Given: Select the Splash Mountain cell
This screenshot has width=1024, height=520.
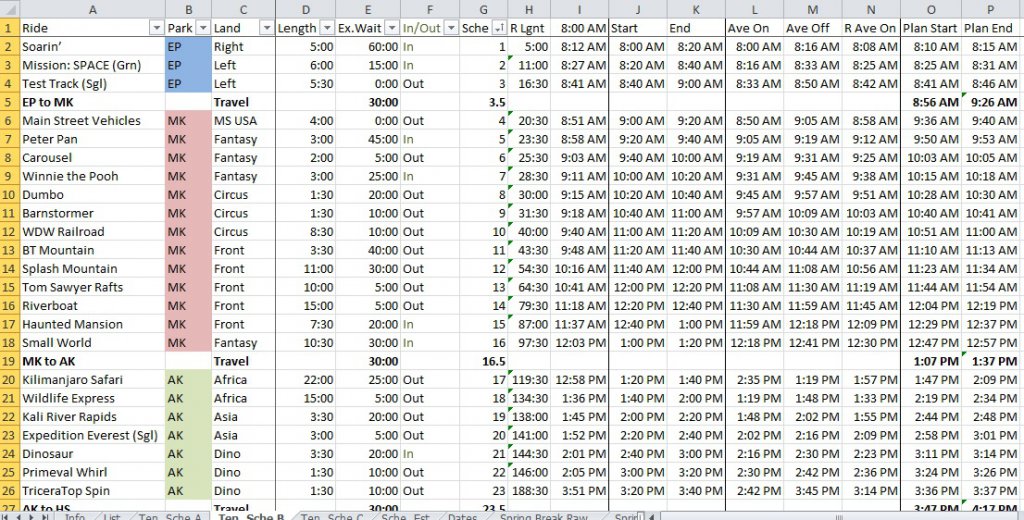Looking at the screenshot, I should pyautogui.click(x=92, y=268).
